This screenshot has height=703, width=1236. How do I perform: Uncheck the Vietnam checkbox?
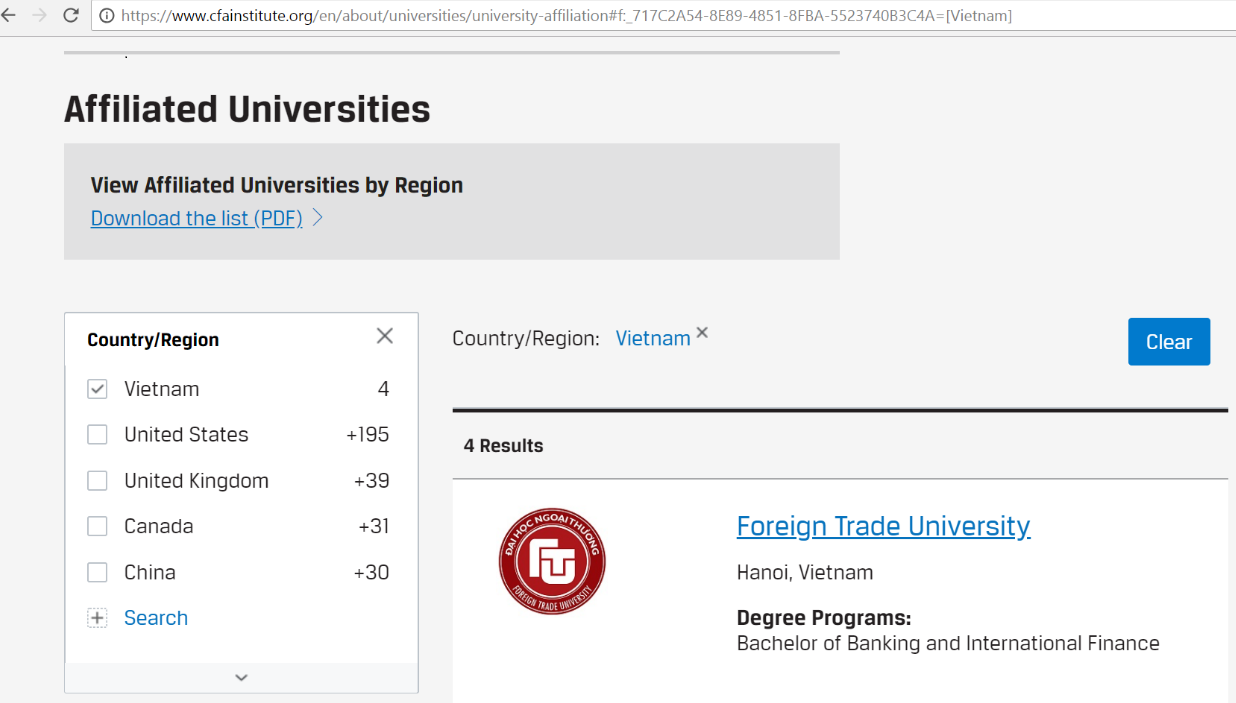tap(97, 389)
